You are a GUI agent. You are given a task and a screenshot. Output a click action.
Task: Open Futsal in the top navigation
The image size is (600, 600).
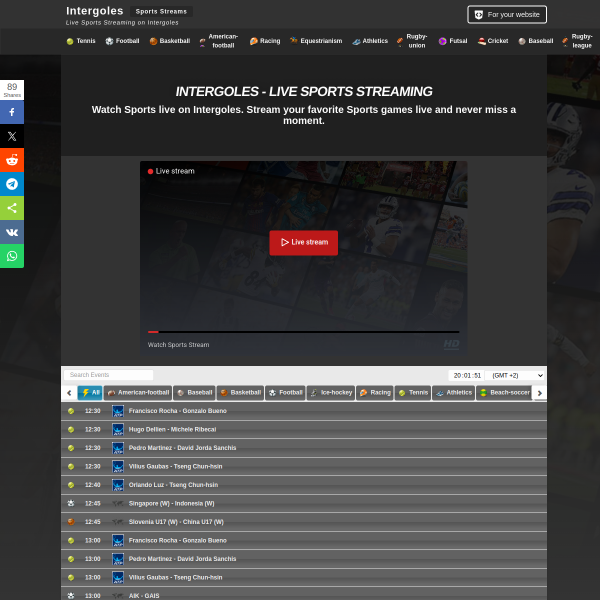click(453, 41)
